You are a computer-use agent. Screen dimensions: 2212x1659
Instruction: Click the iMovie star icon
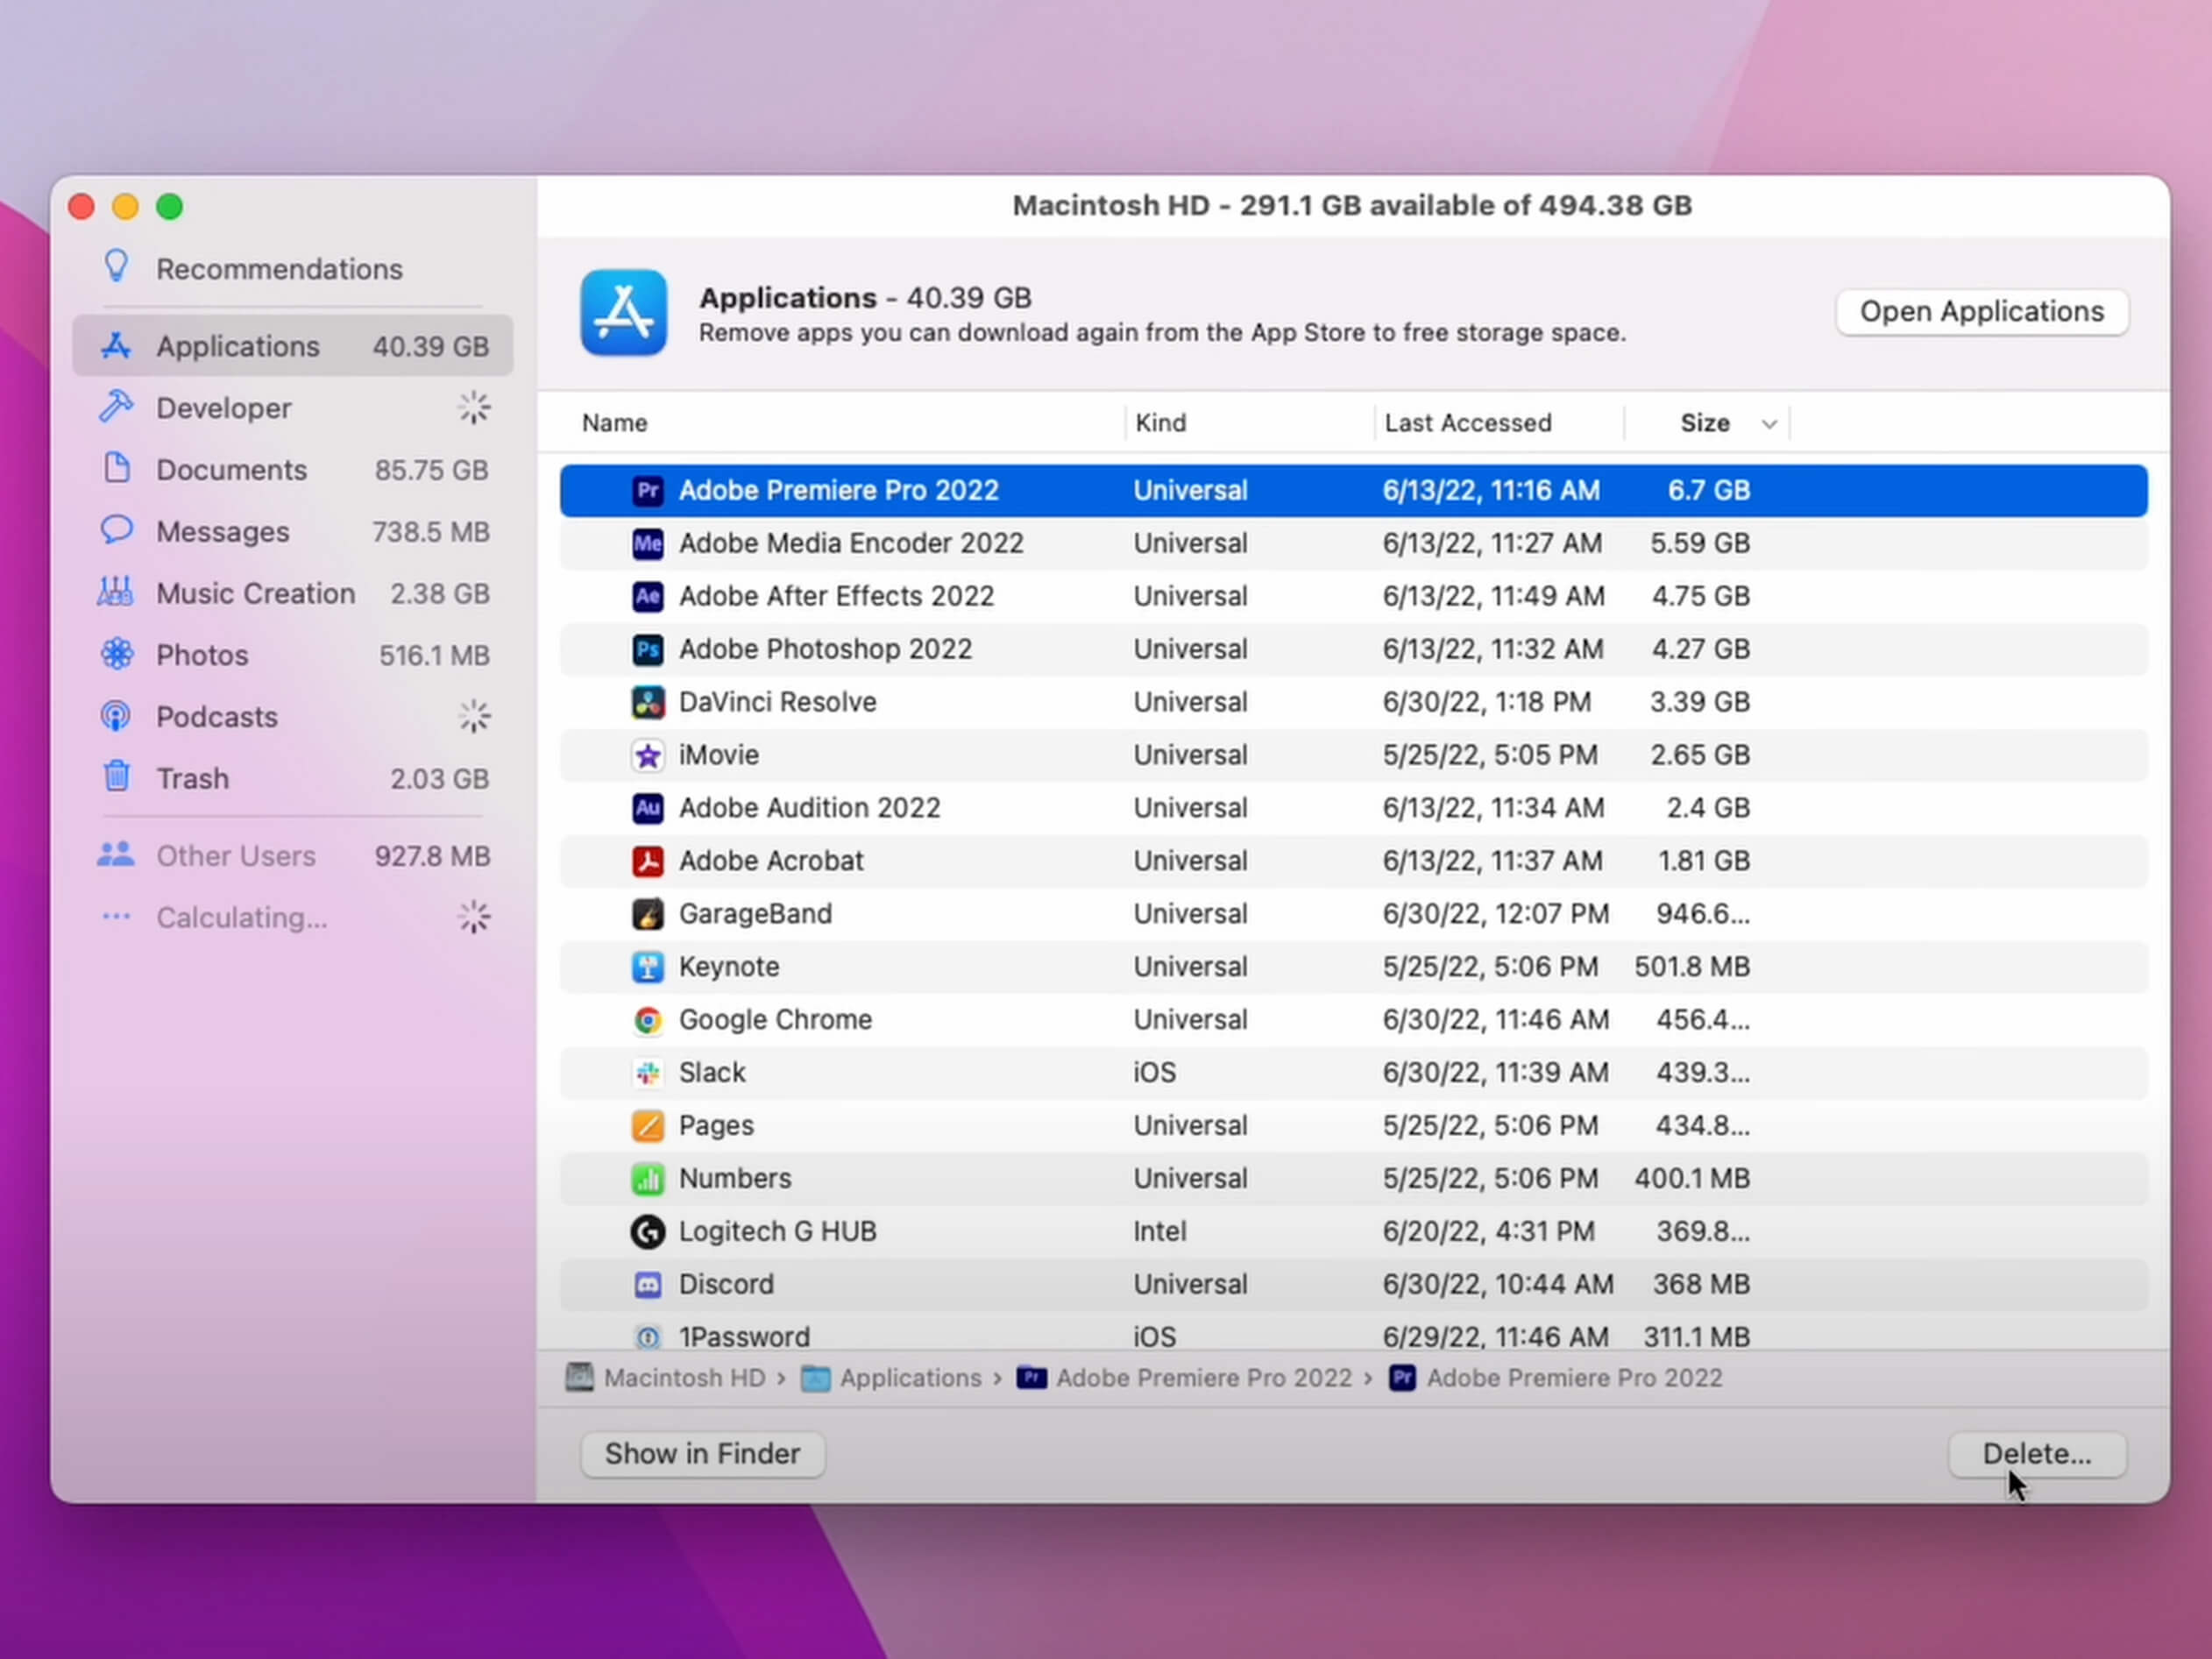(648, 755)
